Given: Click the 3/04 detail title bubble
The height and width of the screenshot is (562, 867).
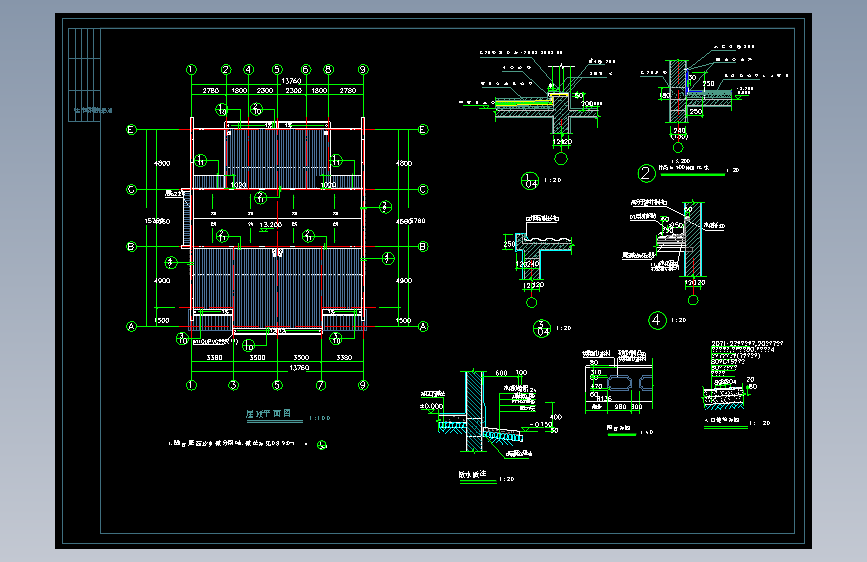Looking at the screenshot, I should (542, 329).
